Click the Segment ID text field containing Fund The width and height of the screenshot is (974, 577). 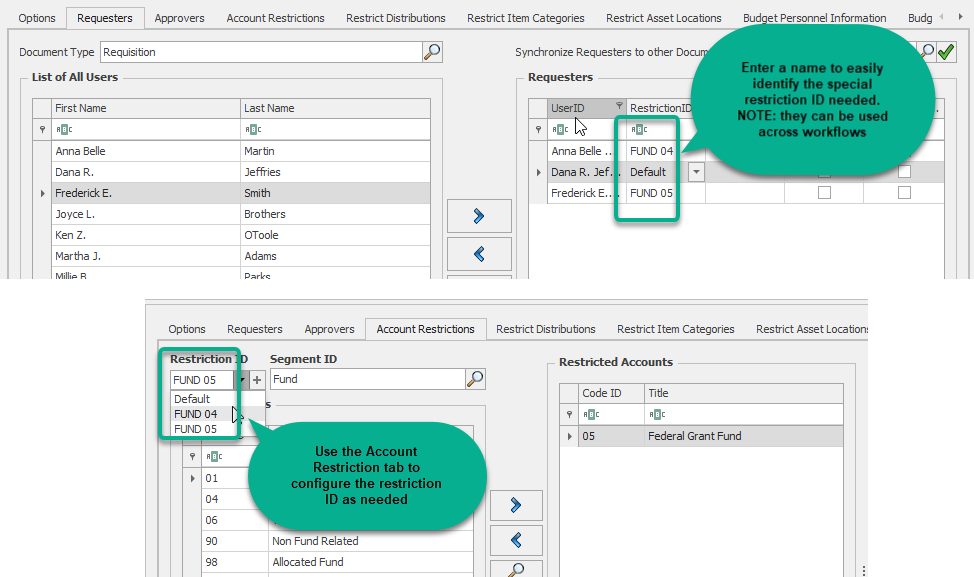(x=366, y=380)
